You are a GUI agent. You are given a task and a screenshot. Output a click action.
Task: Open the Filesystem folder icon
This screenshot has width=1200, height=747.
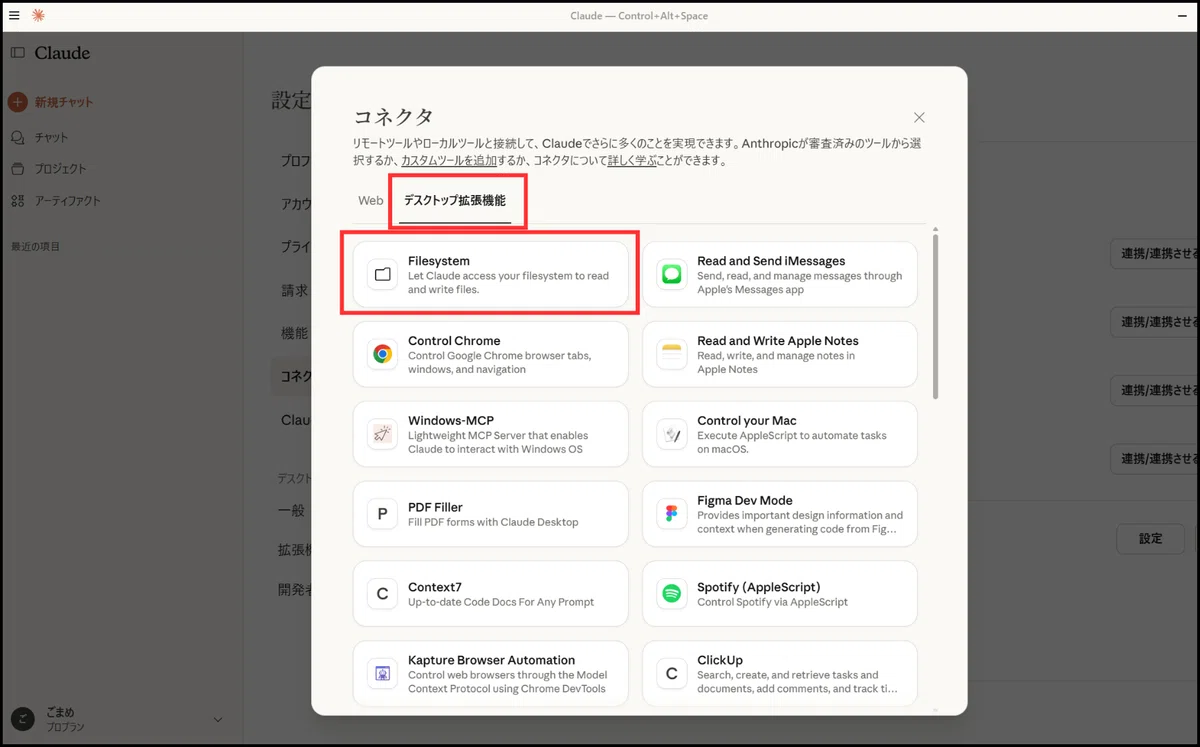[x=382, y=274]
